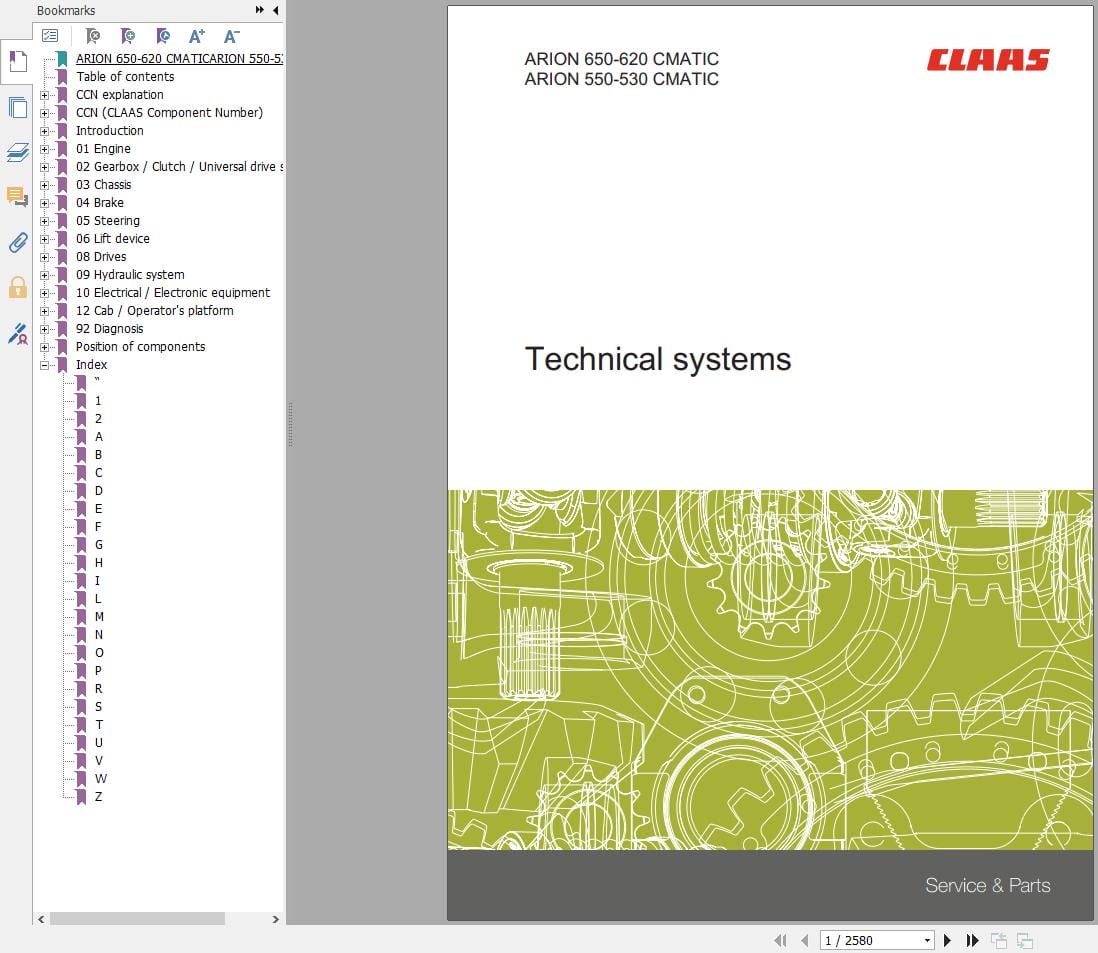The height and width of the screenshot is (953, 1098).
Task: Open the Security lock panel
Action: coord(18,287)
